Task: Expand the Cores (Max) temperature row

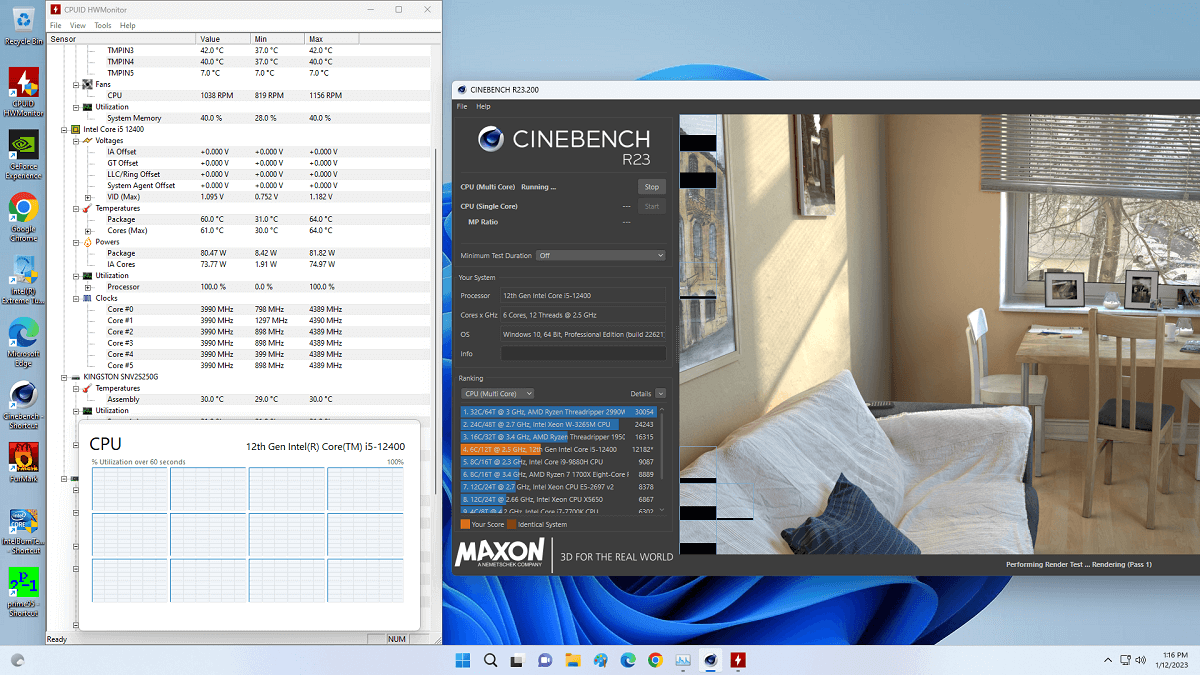Action: (88, 231)
